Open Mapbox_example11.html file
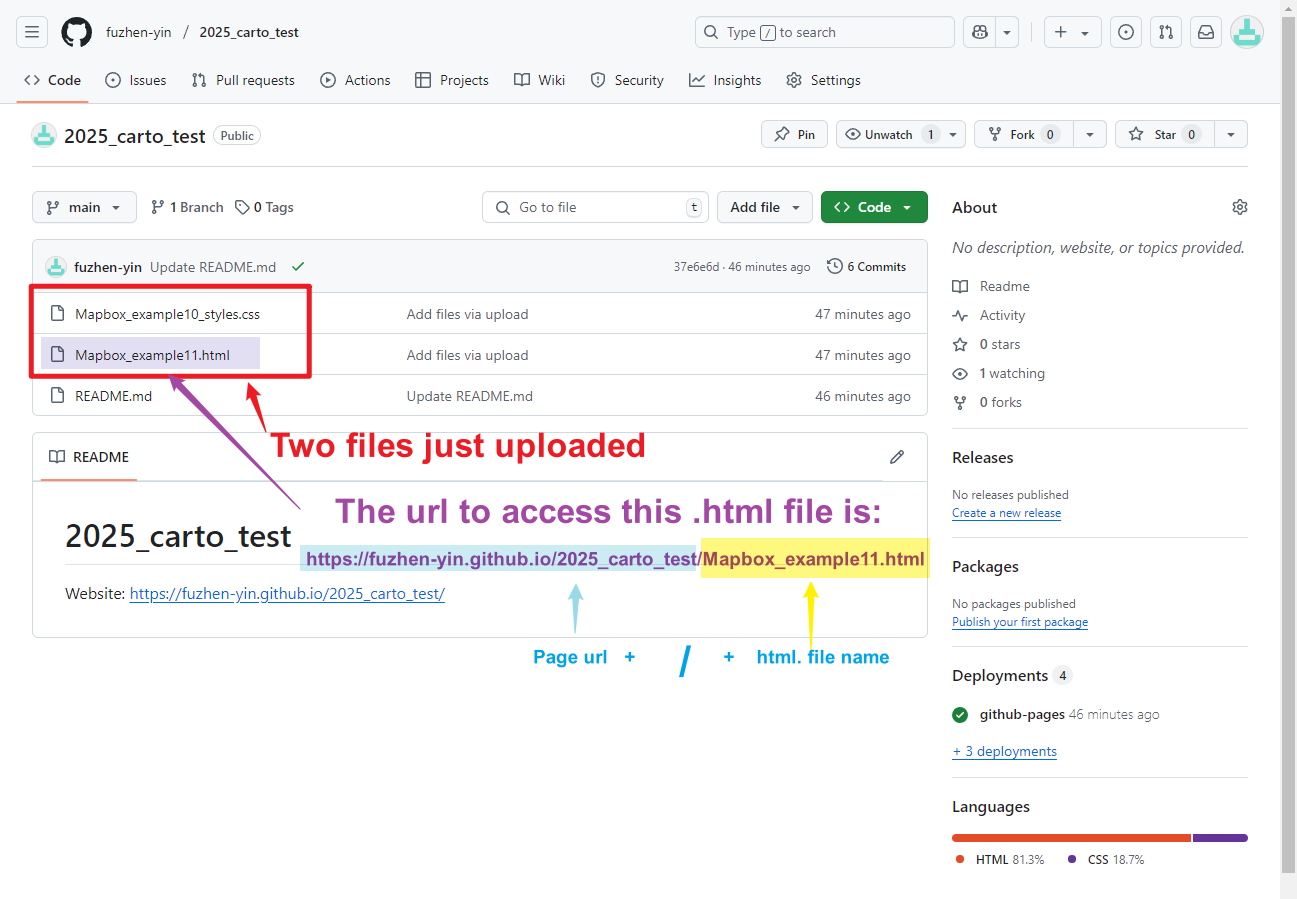This screenshot has width=1297, height=899. 152,355
